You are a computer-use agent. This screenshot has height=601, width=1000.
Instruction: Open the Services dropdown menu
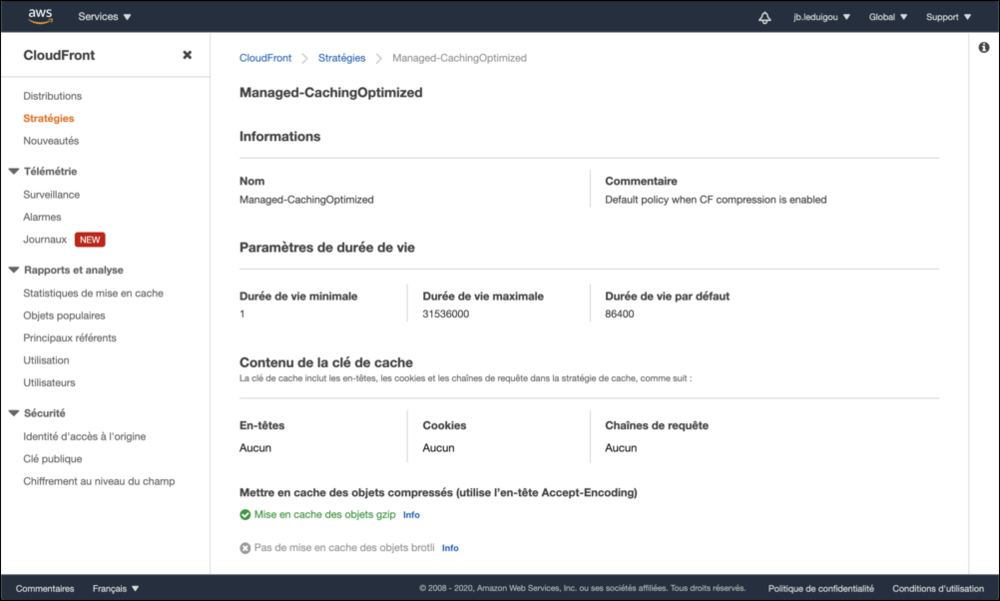tap(105, 17)
